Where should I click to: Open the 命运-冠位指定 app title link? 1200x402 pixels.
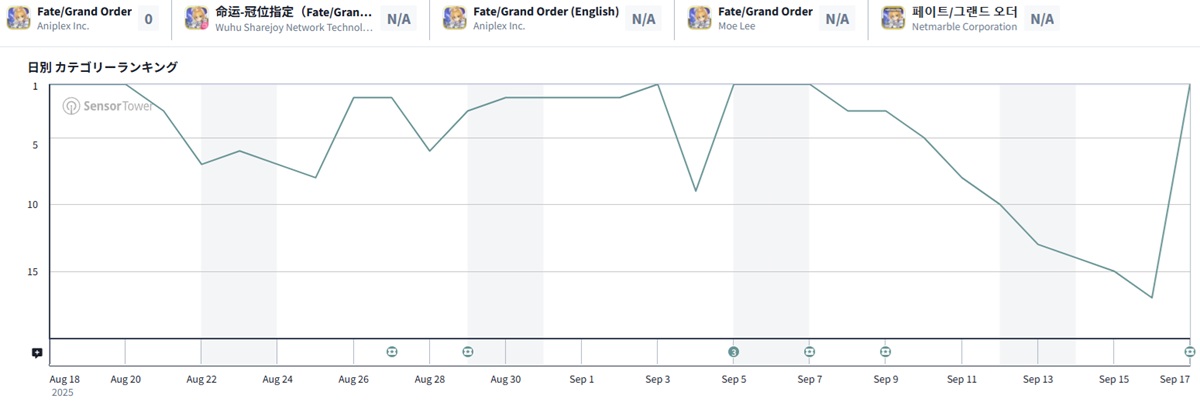pyautogui.click(x=293, y=11)
